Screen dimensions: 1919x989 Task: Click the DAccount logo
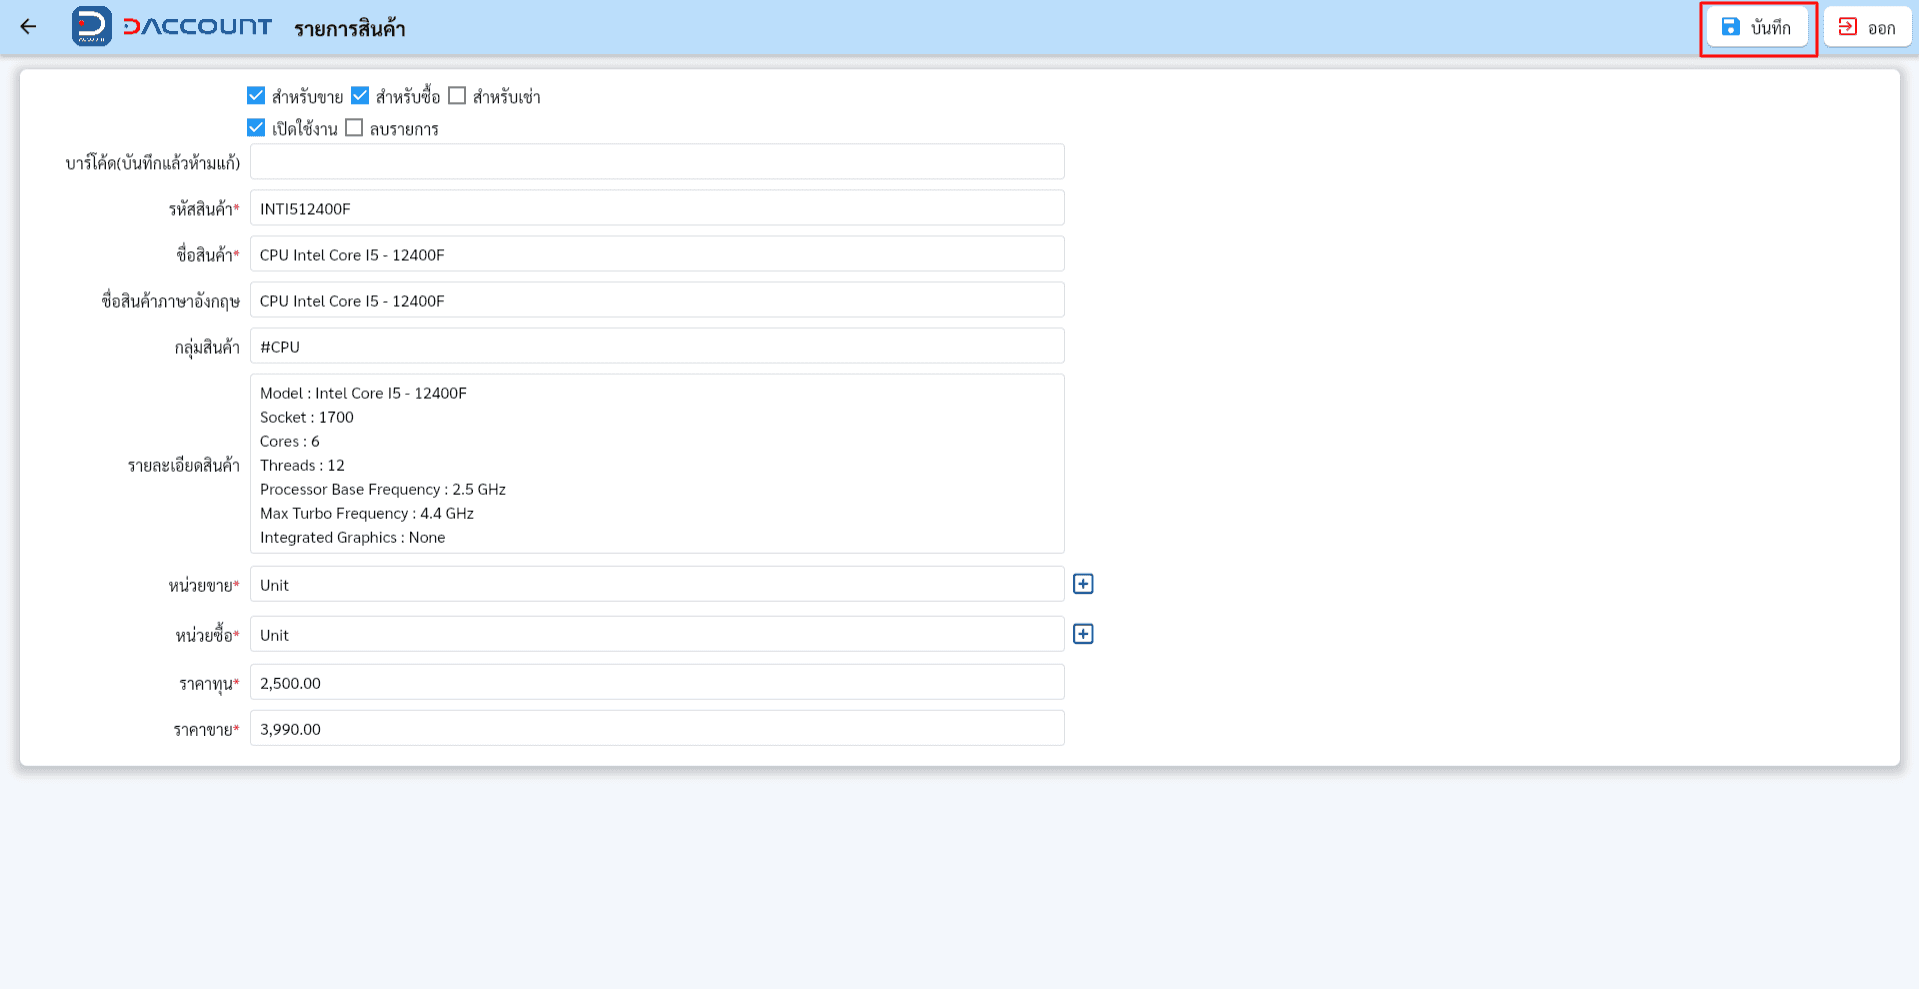[172, 27]
